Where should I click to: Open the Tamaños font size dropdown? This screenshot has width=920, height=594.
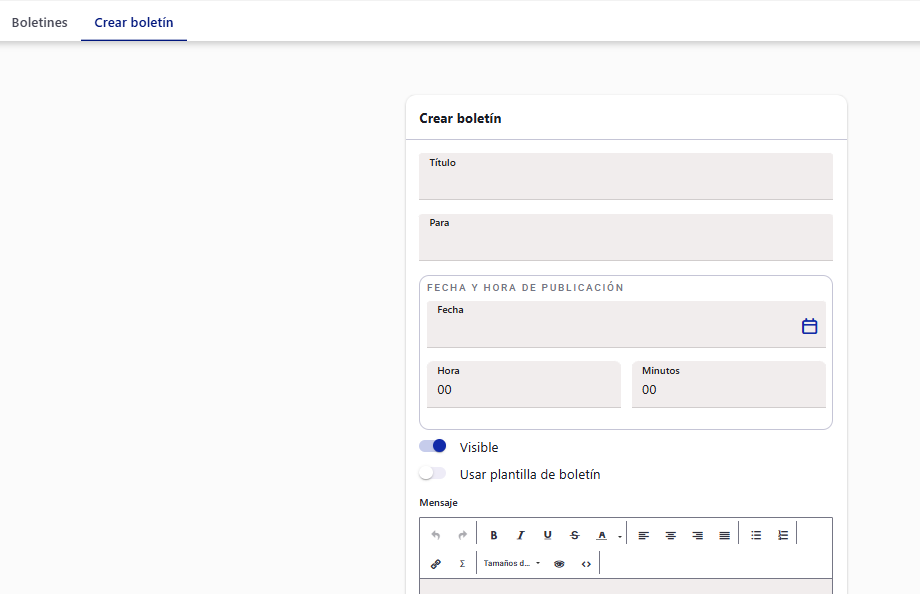(x=511, y=563)
